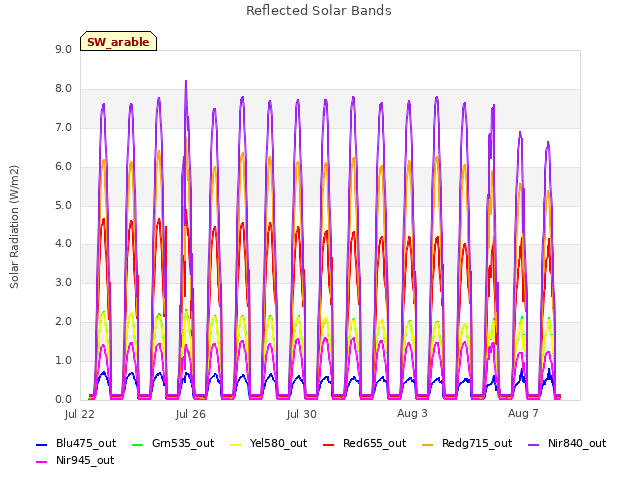Click the red Red655_out legend color marker

(x=329, y=444)
